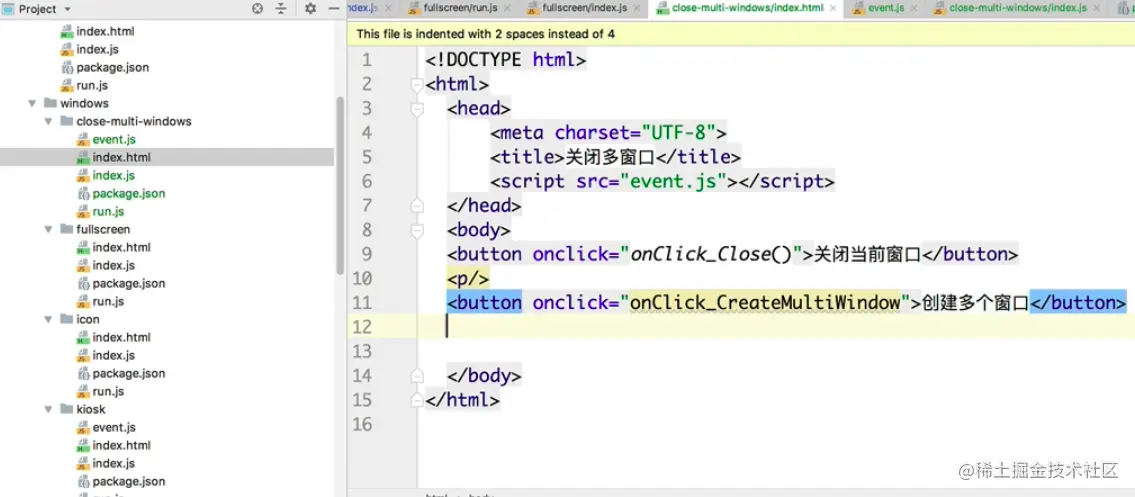Collapse the fullscreen folder arrow

48,229
